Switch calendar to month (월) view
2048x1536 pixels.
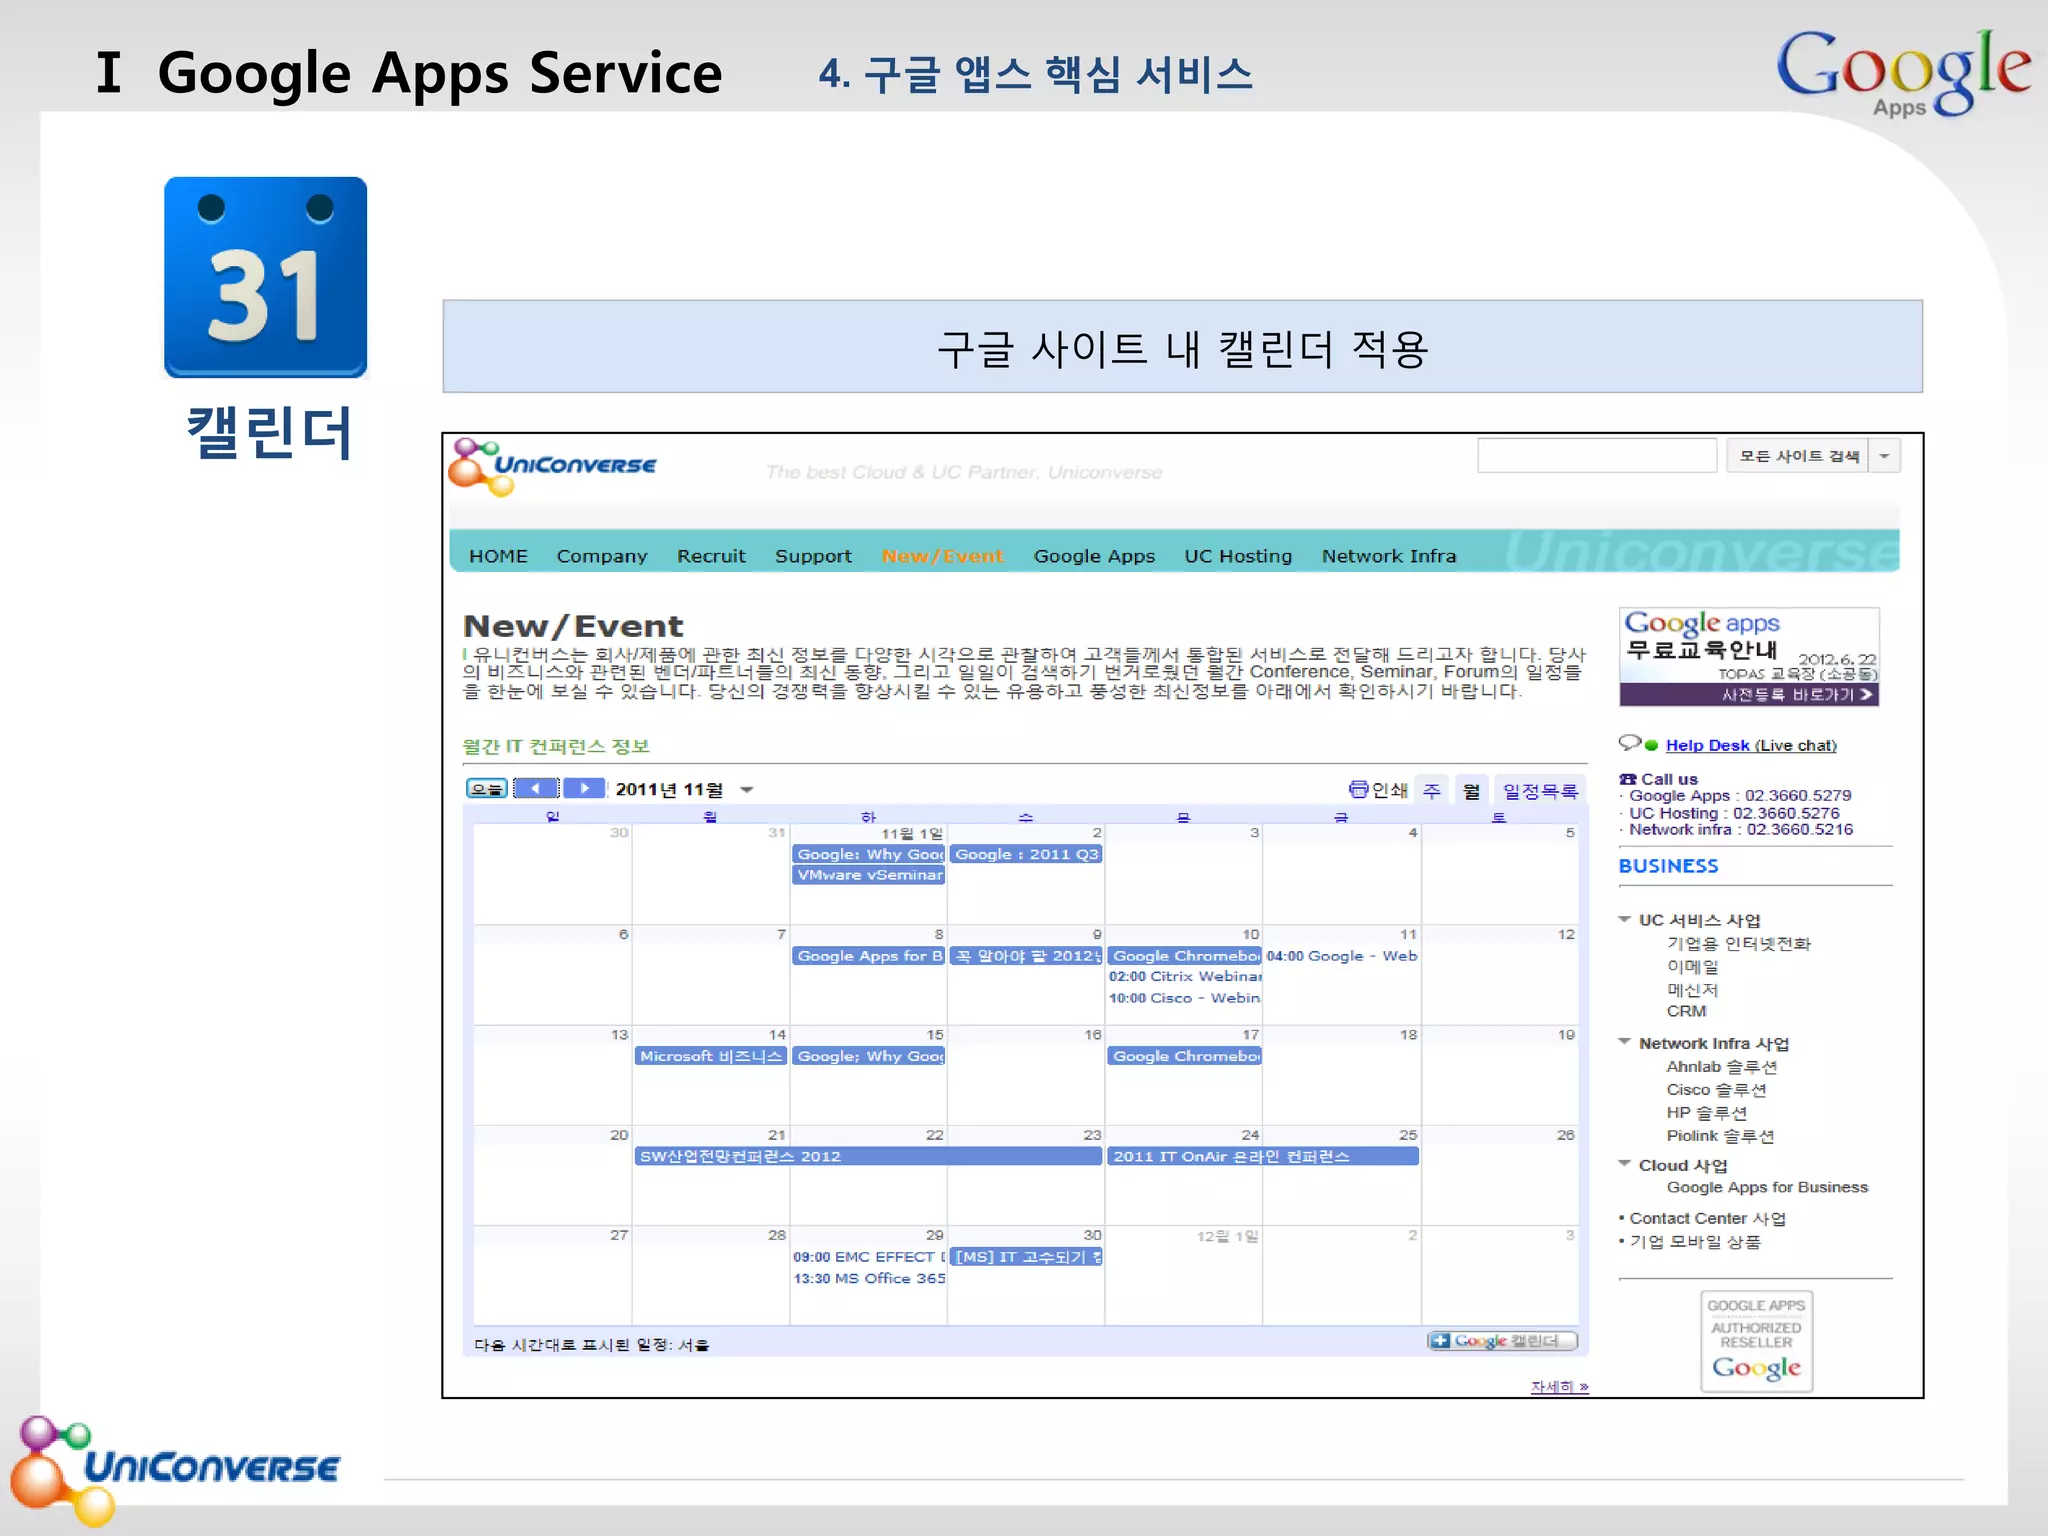pyautogui.click(x=1471, y=790)
